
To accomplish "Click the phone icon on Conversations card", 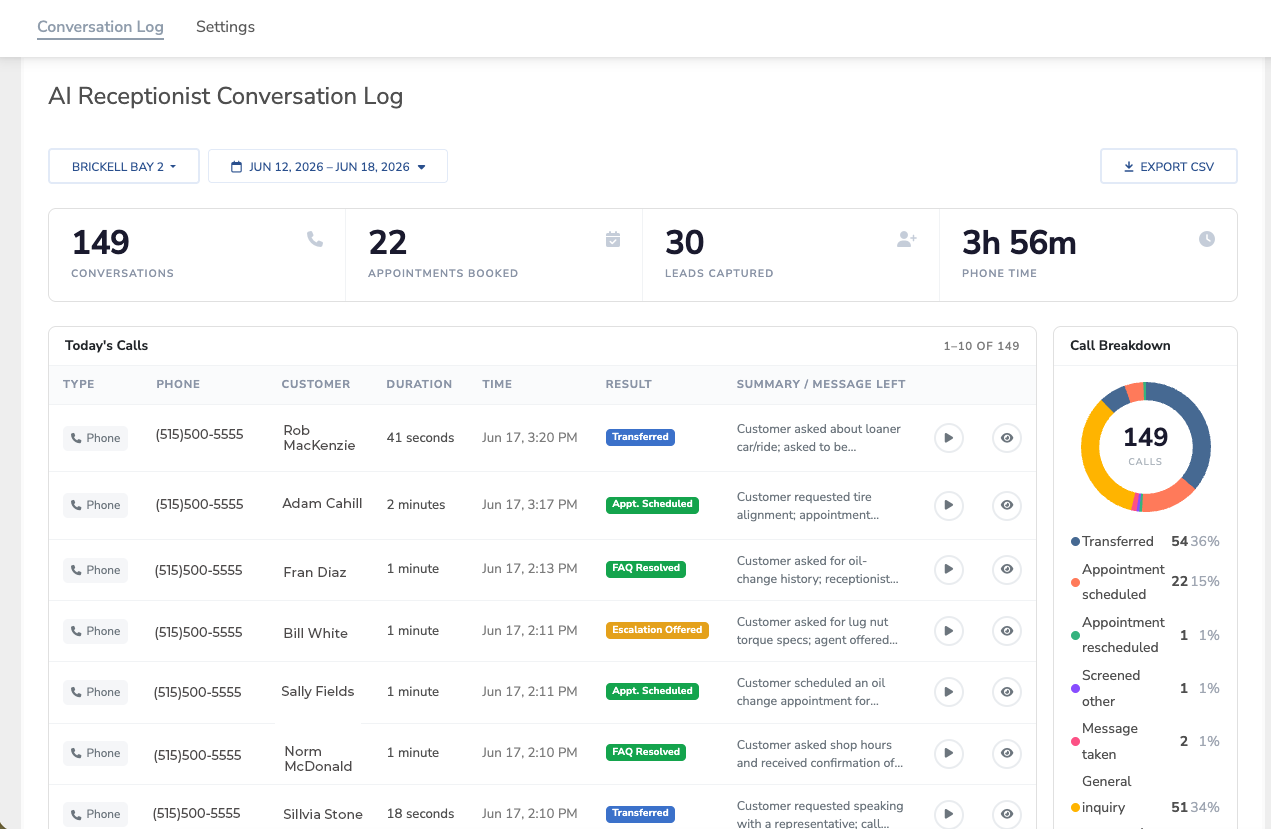I will coord(315,239).
